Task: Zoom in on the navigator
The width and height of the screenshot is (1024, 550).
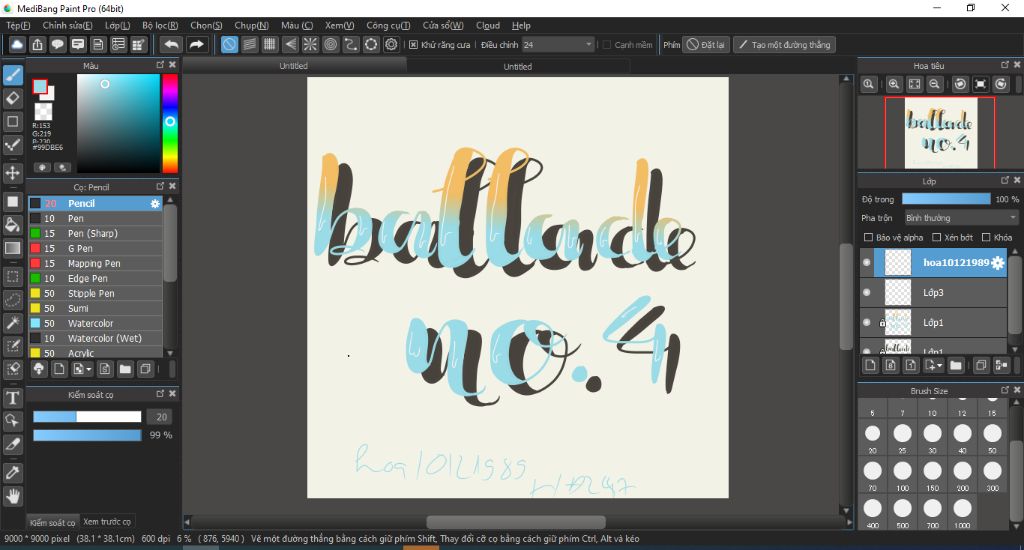Action: (894, 84)
